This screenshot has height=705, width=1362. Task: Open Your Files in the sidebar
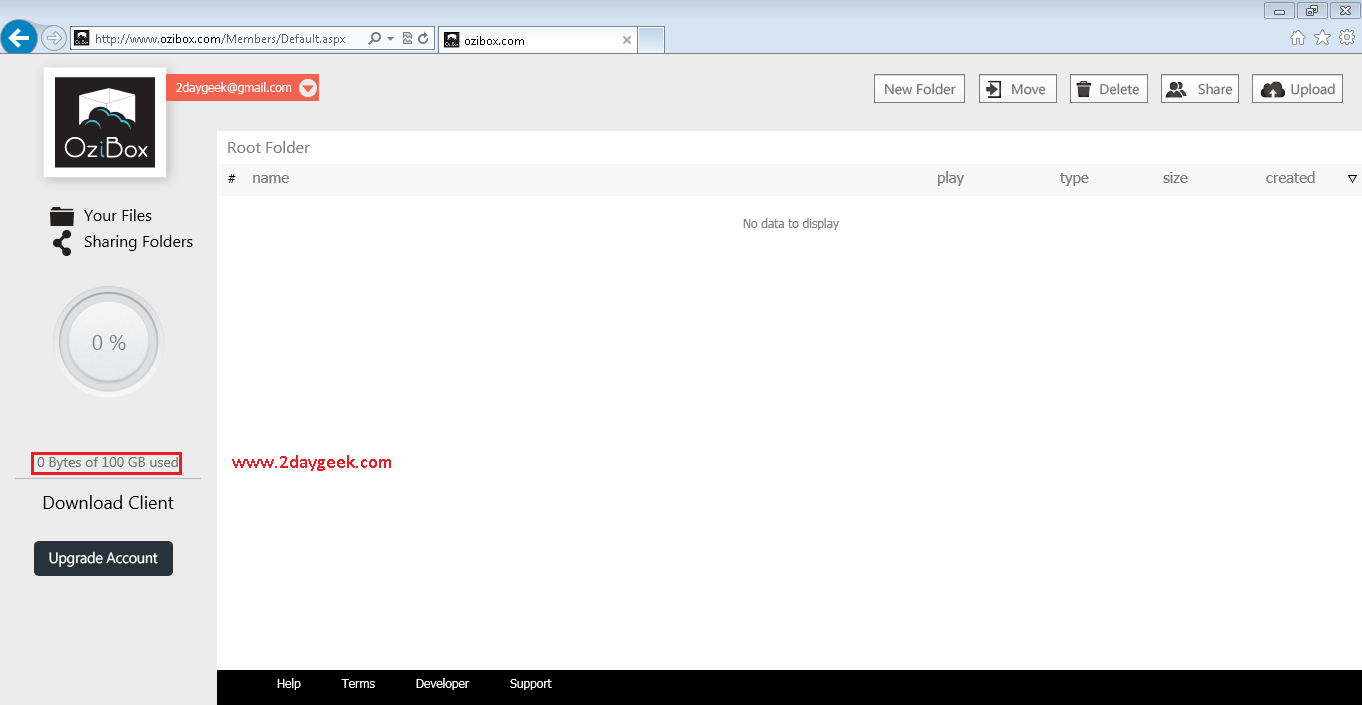118,215
